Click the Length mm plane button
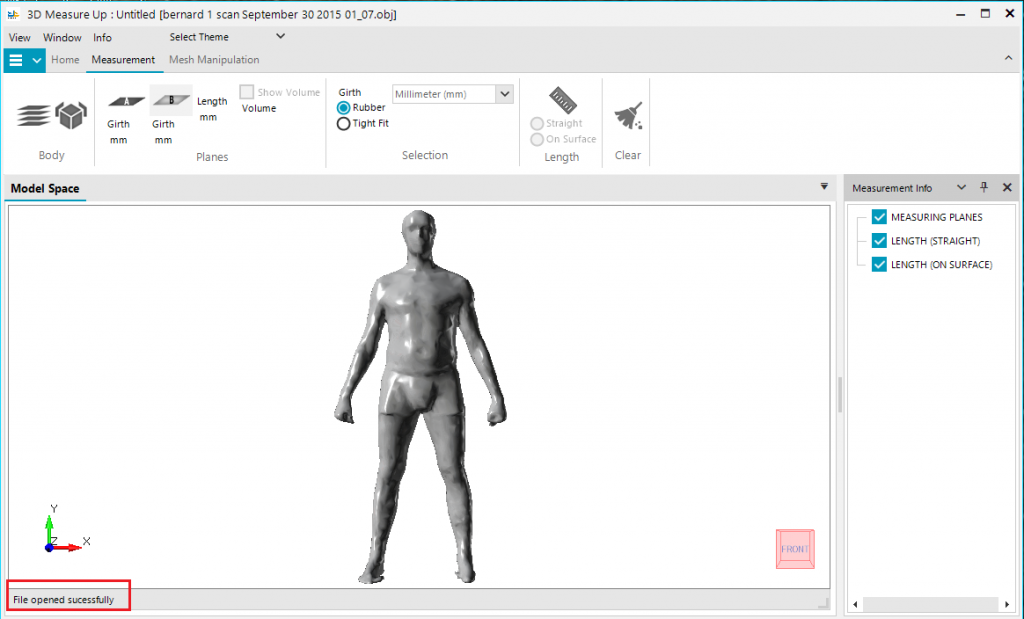This screenshot has width=1024, height=619. pos(211,109)
